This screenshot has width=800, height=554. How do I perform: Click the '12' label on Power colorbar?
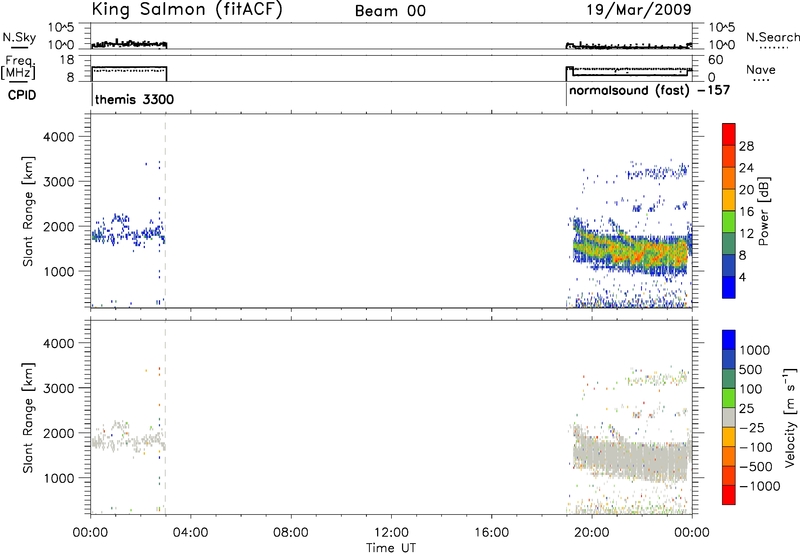pos(746,234)
